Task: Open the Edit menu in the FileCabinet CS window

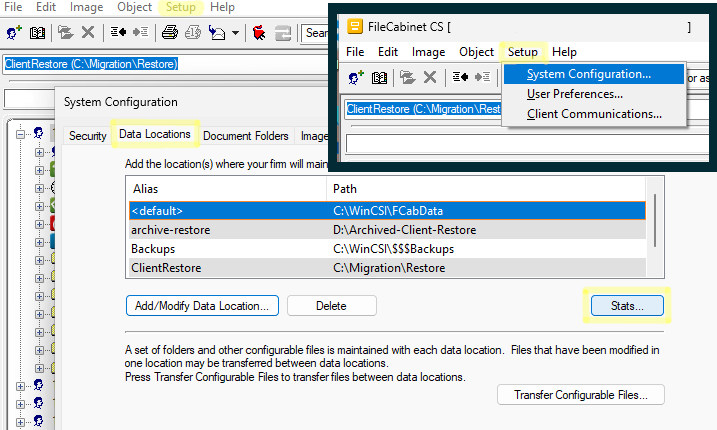Action: tap(388, 52)
